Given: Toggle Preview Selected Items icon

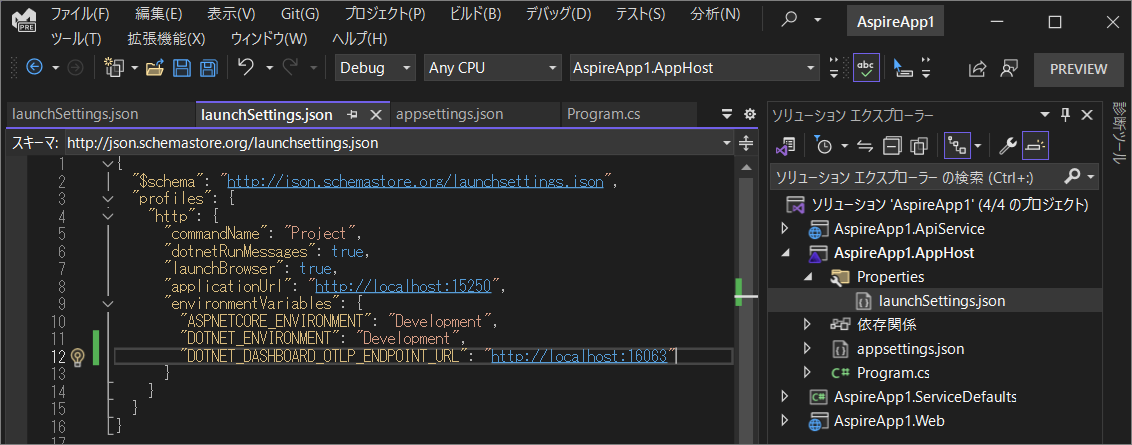Looking at the screenshot, I should (x=1036, y=145).
